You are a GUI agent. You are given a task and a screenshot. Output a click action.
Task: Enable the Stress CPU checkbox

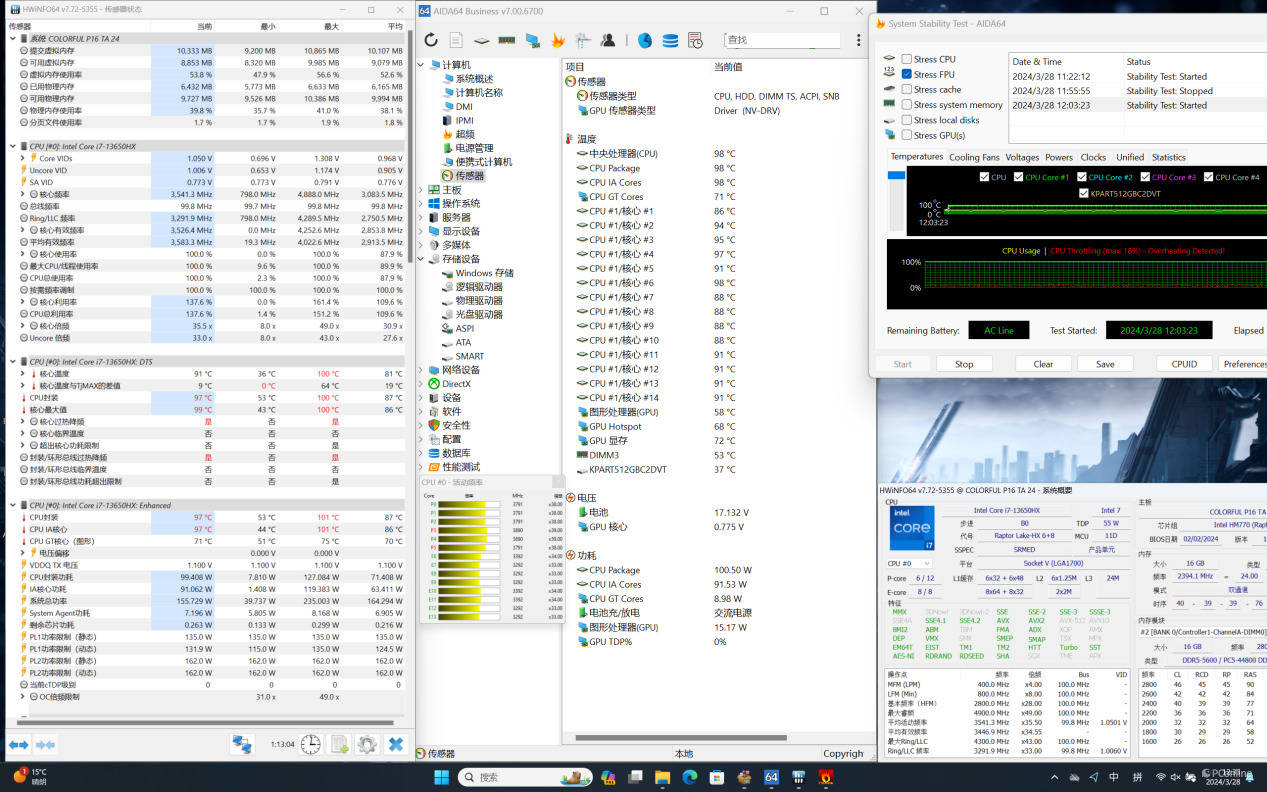point(907,59)
